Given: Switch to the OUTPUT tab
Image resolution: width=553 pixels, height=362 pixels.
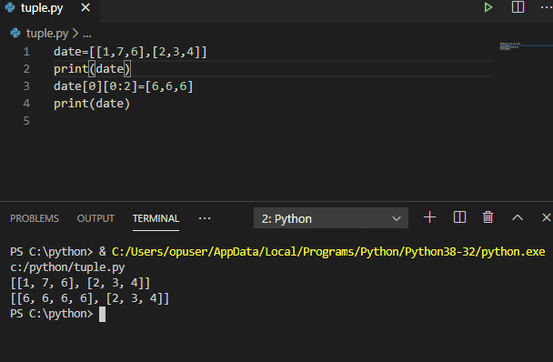Looking at the screenshot, I should [96, 218].
